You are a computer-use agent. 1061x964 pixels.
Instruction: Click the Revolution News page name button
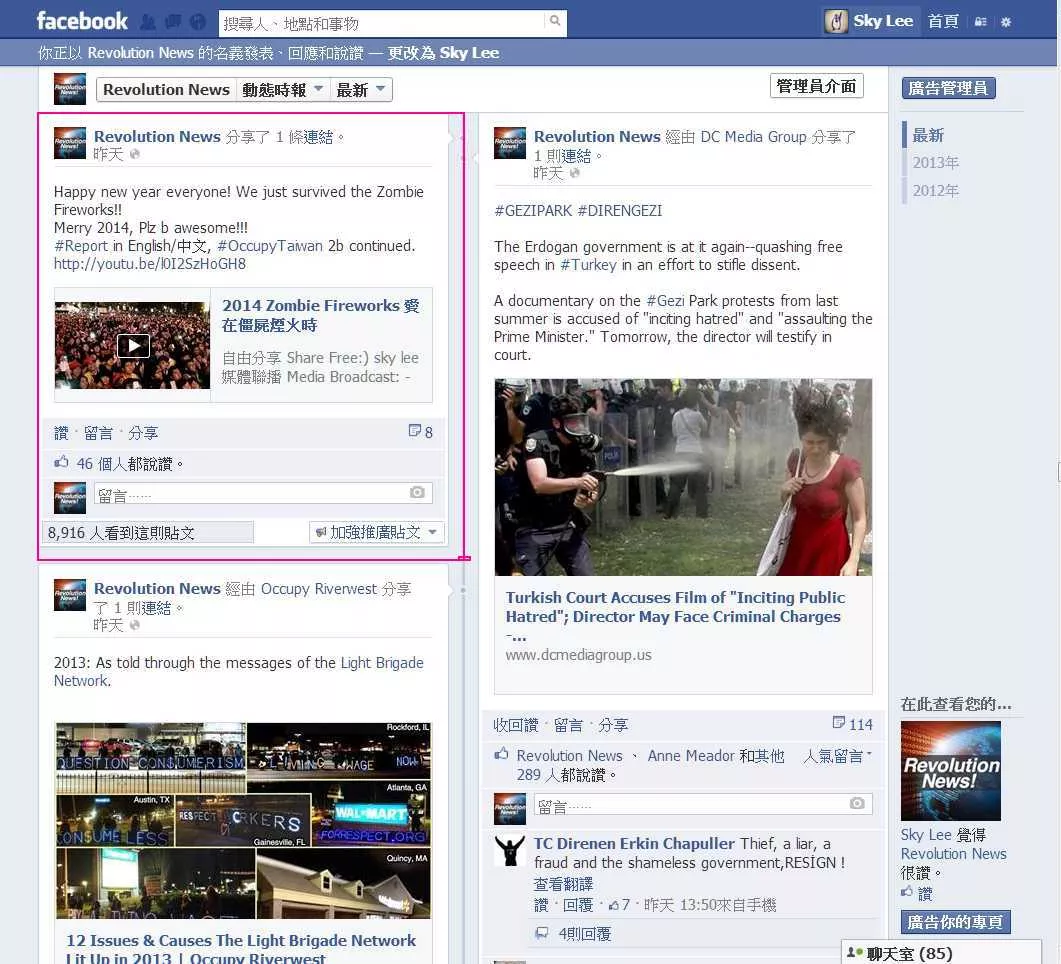[x=166, y=90]
